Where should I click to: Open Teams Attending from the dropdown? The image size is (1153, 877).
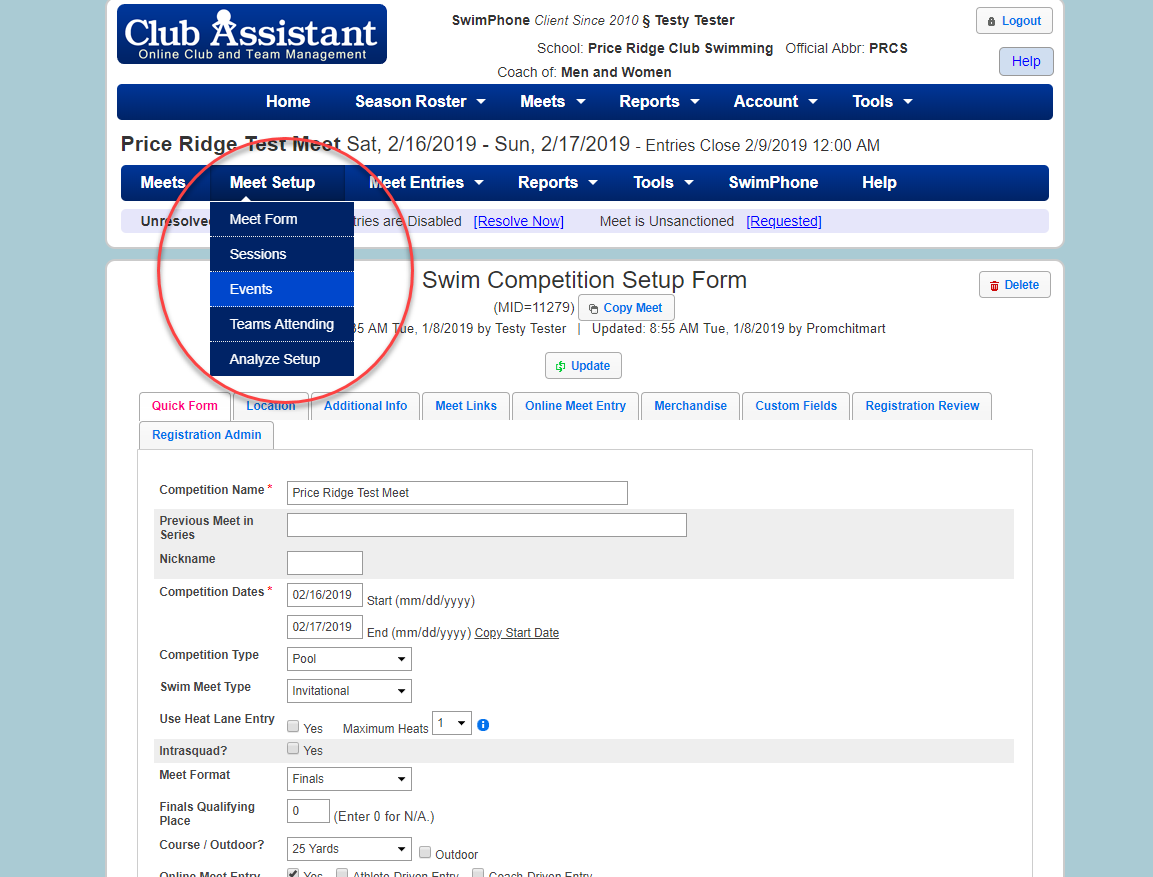coord(282,324)
